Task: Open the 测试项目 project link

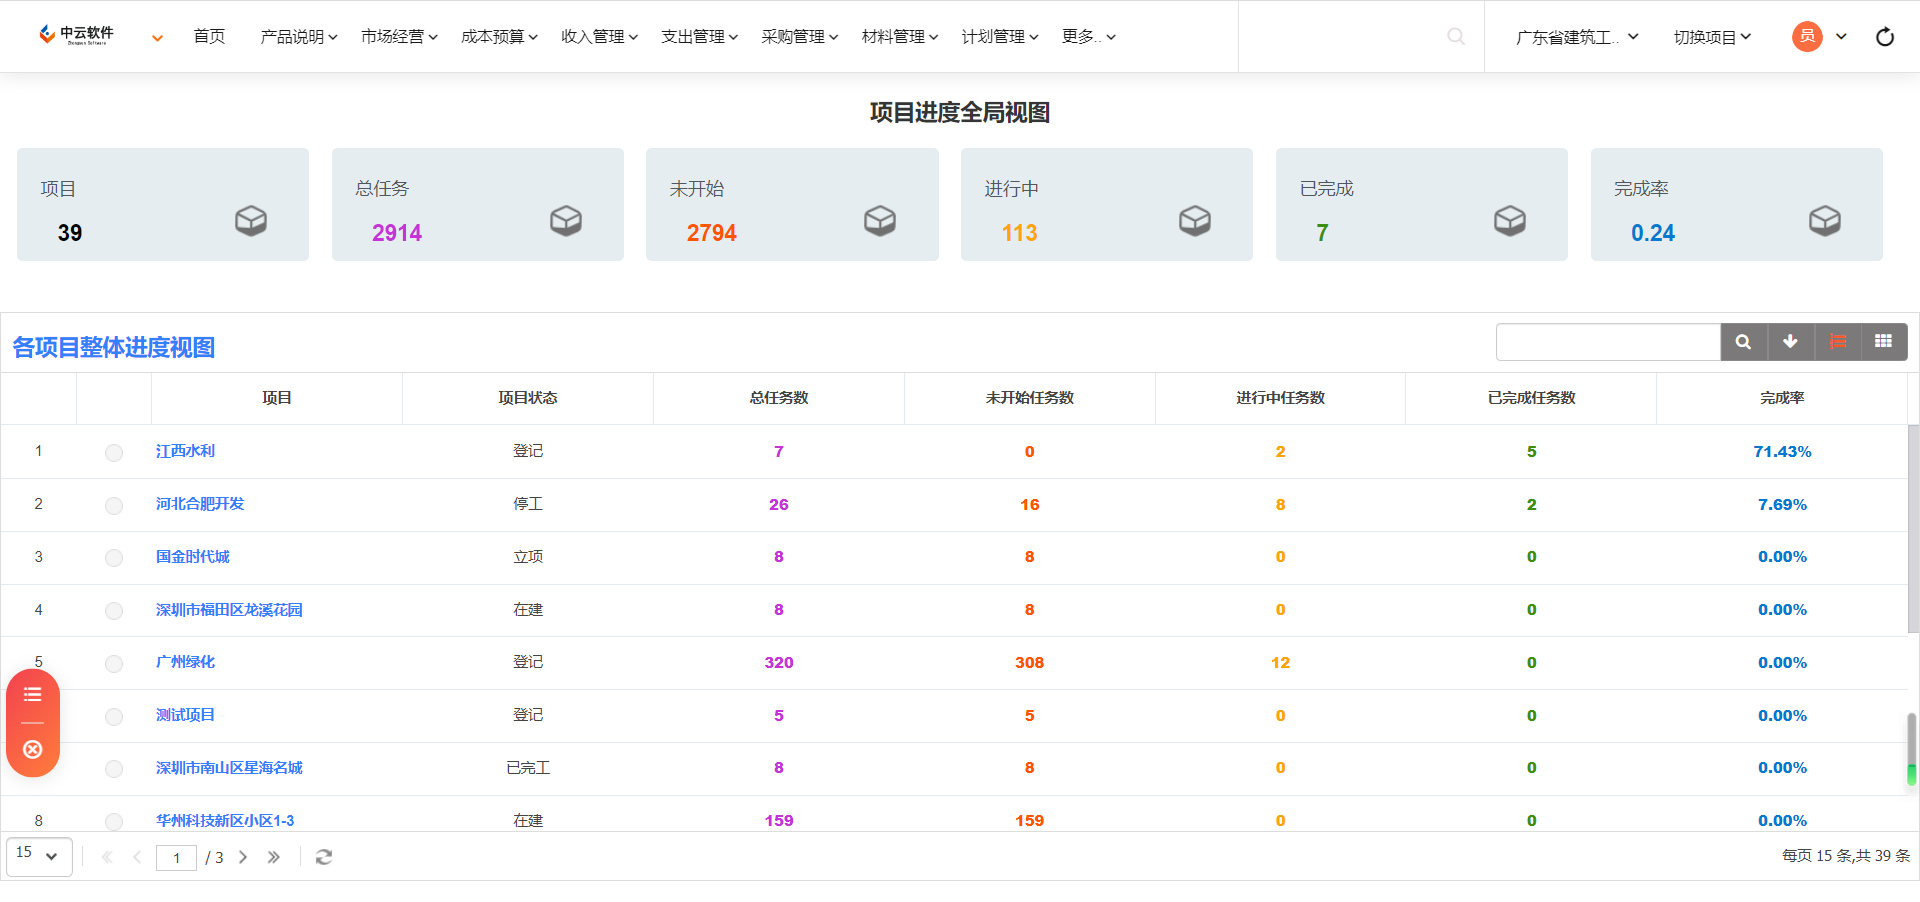Action: (185, 715)
